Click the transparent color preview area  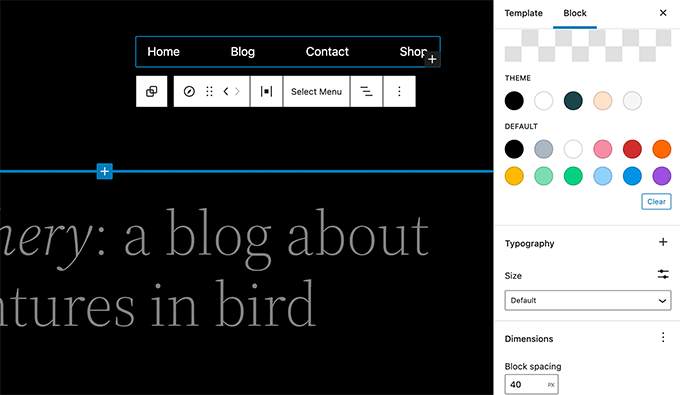click(x=588, y=46)
